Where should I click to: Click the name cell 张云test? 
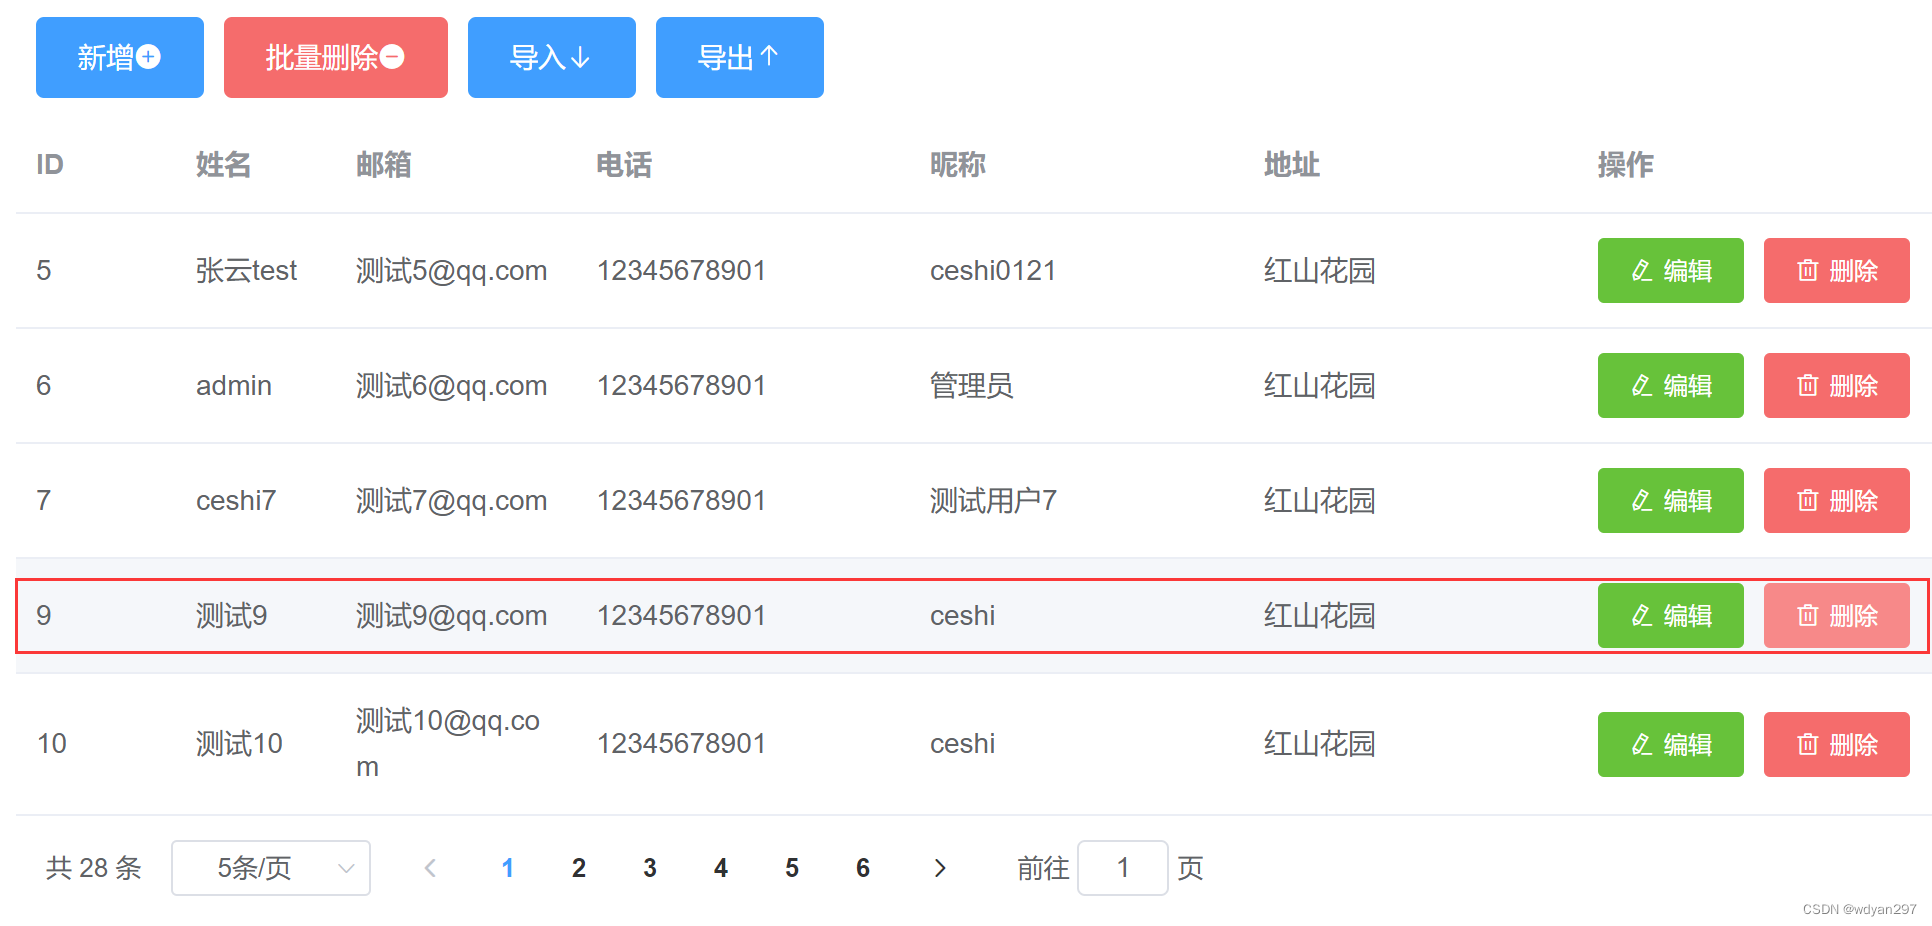point(246,270)
